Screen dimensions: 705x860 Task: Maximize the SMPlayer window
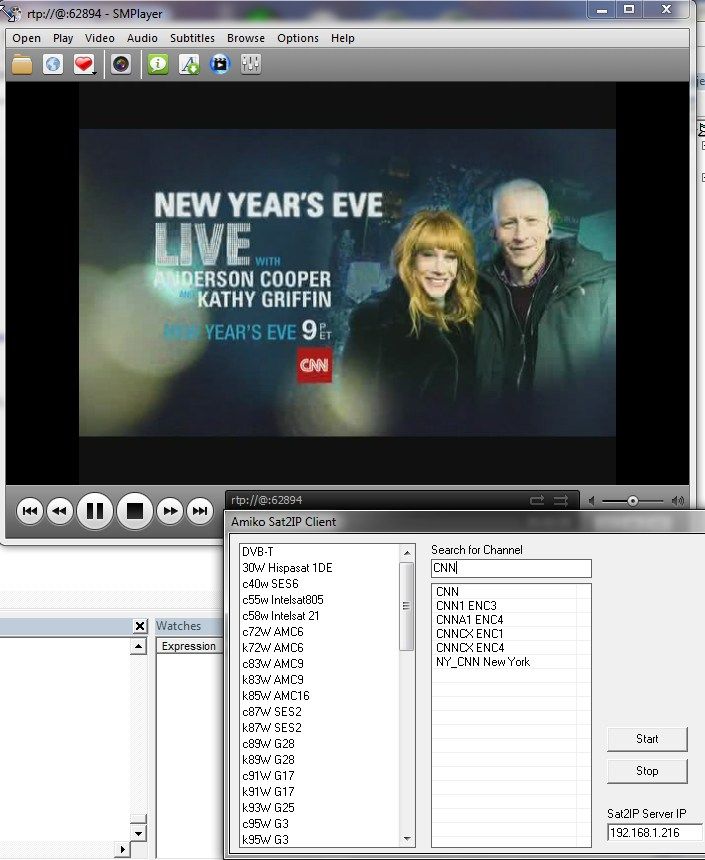629,9
